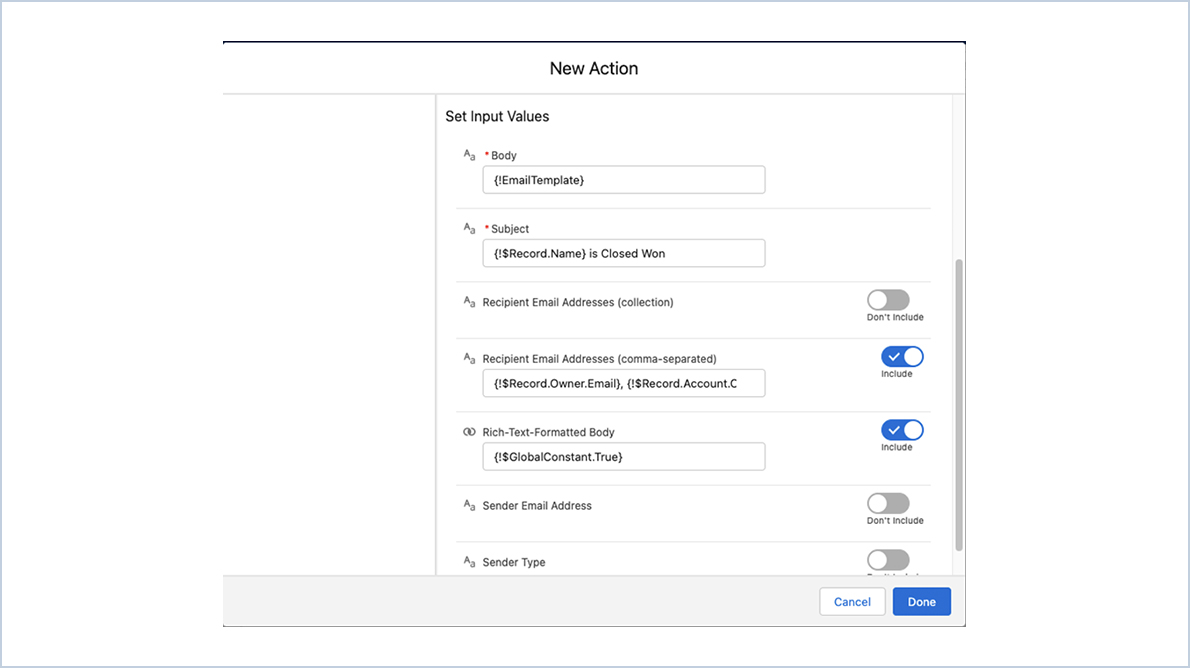Click the Done button
Screen dimensions: 1190x668
(921, 601)
